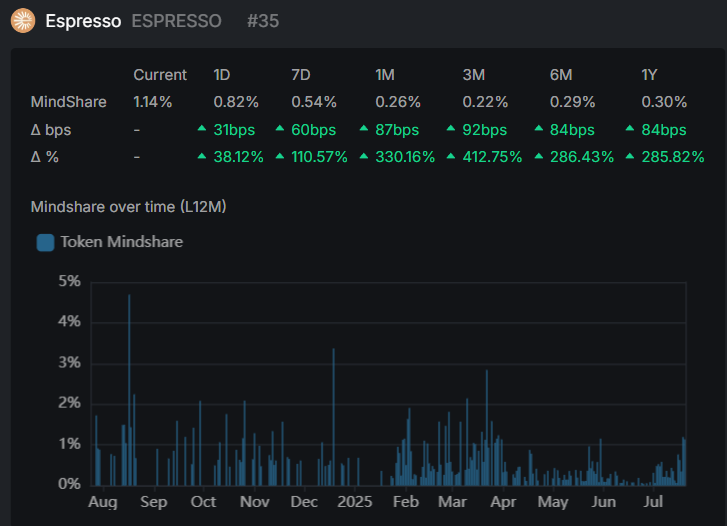Click the 330.16% change value
Screen dimensions: 727x526
[405, 157]
